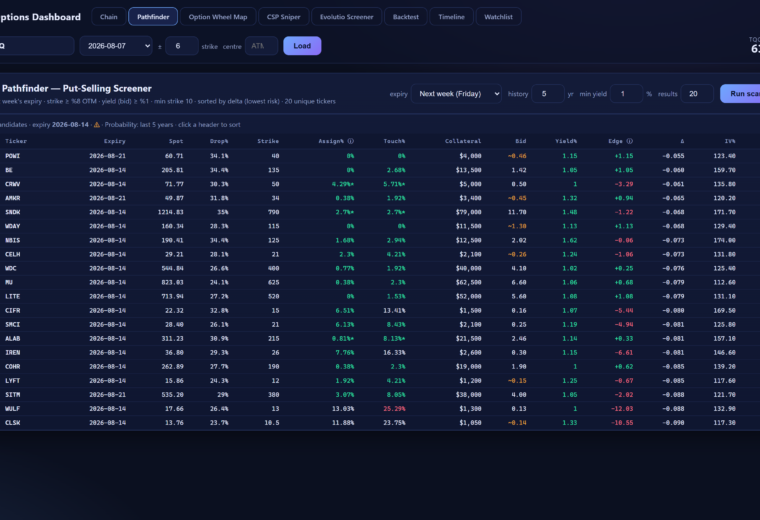Click the Load button
This screenshot has height=520, width=760.
[302, 46]
